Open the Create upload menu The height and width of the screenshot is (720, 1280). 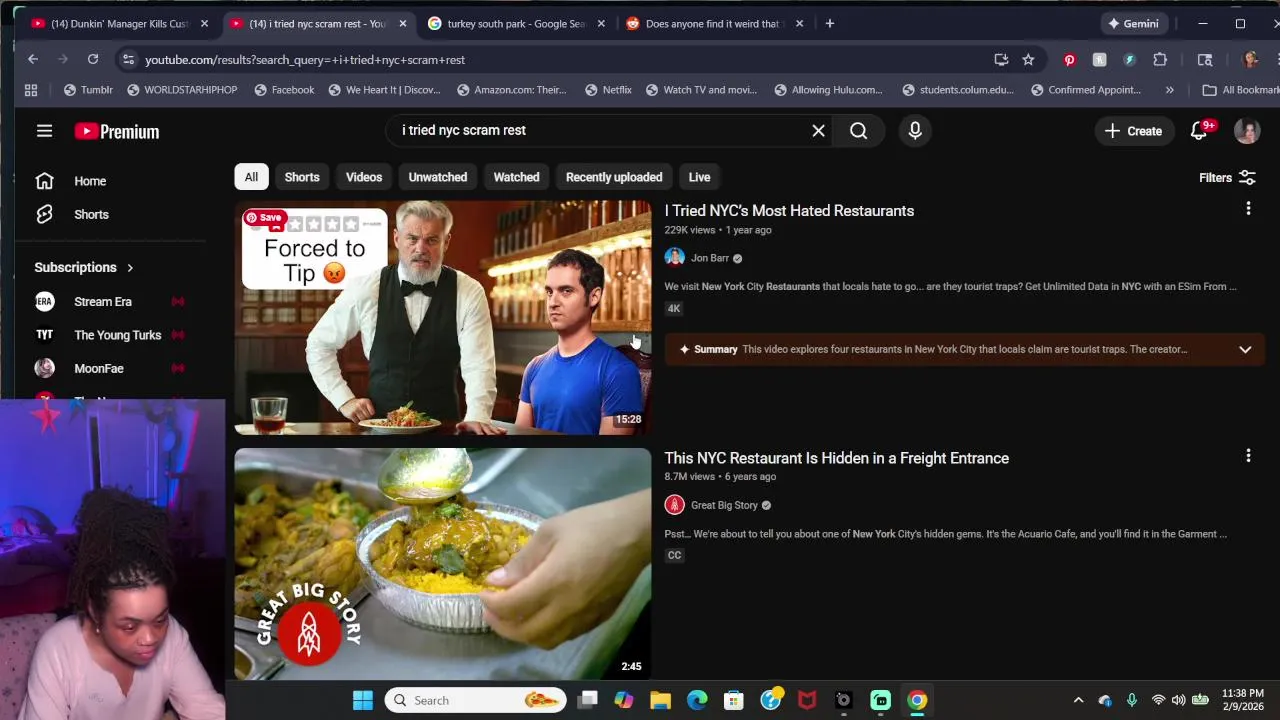(x=1133, y=131)
